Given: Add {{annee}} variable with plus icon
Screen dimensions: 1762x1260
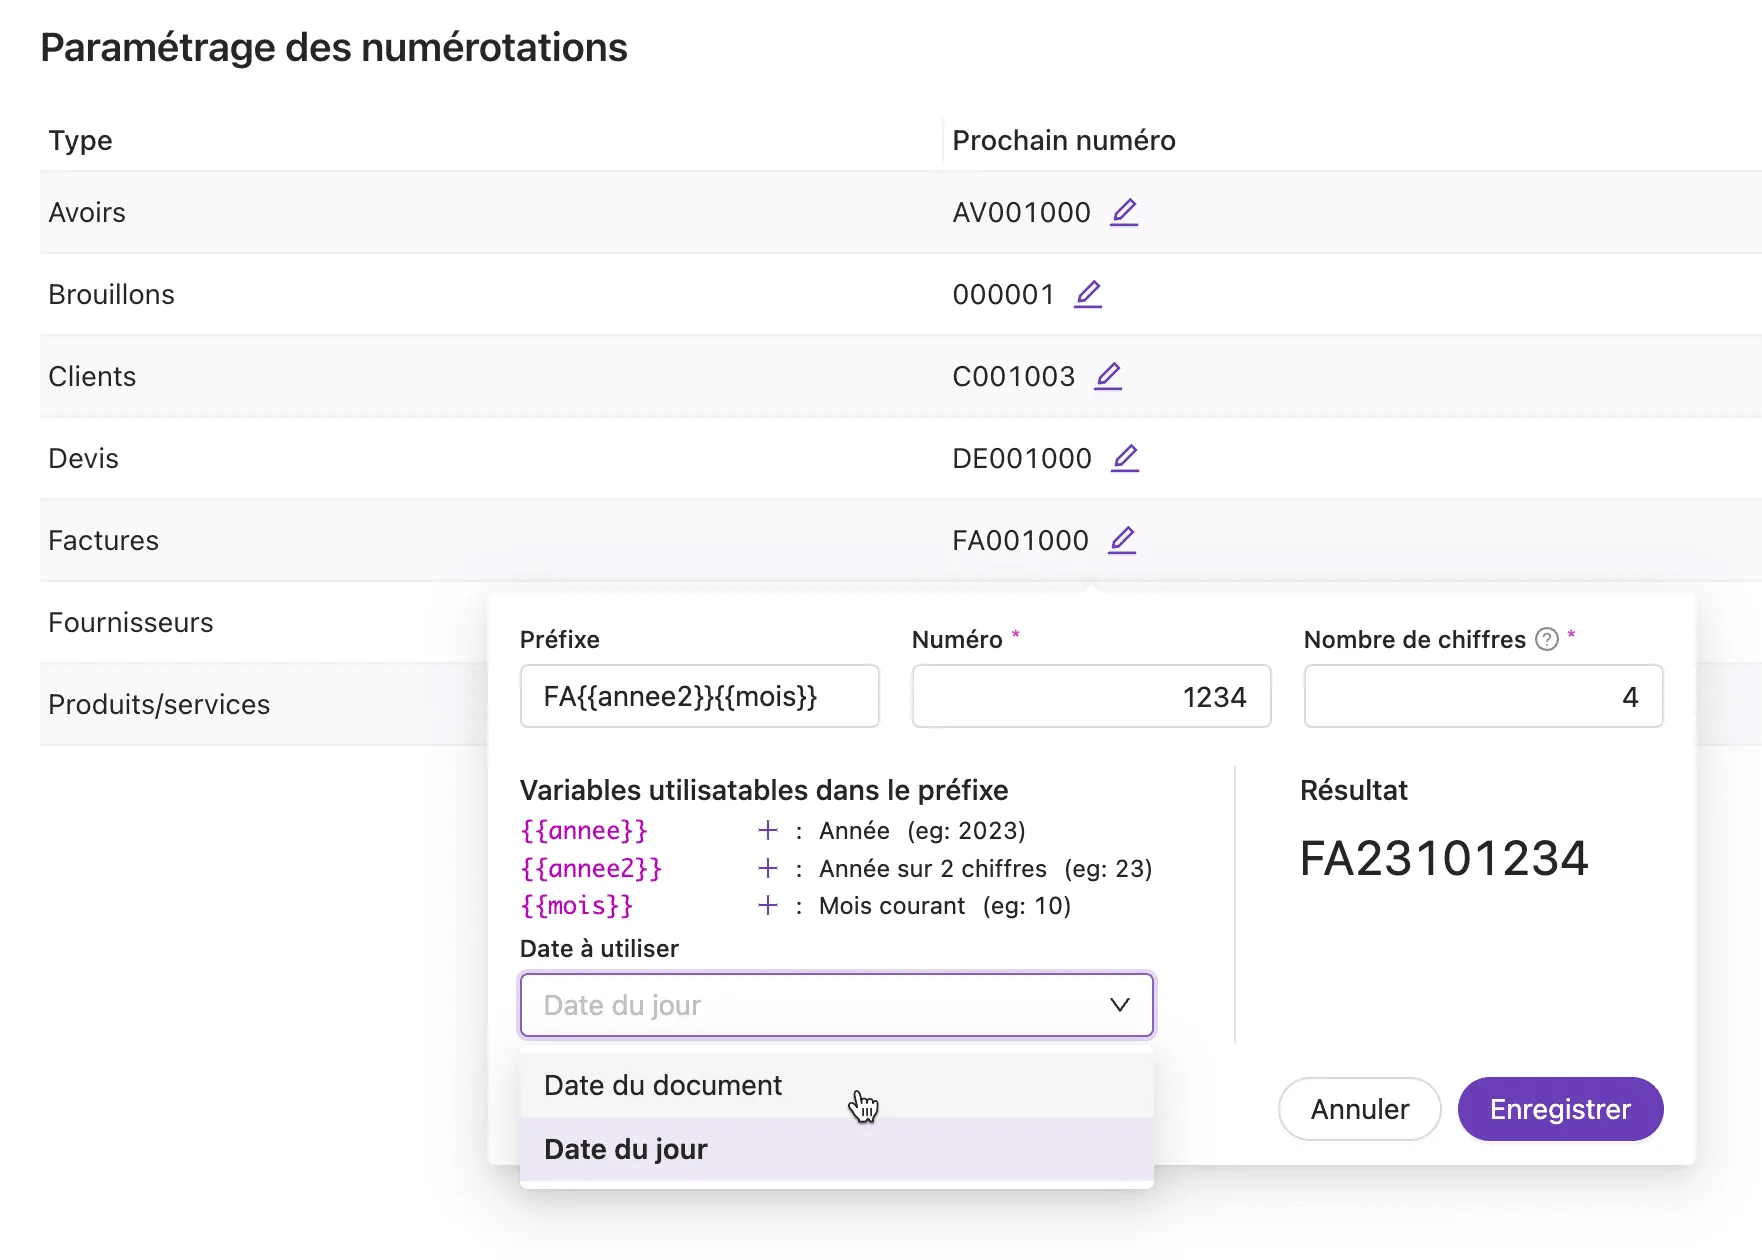Looking at the screenshot, I should [768, 830].
